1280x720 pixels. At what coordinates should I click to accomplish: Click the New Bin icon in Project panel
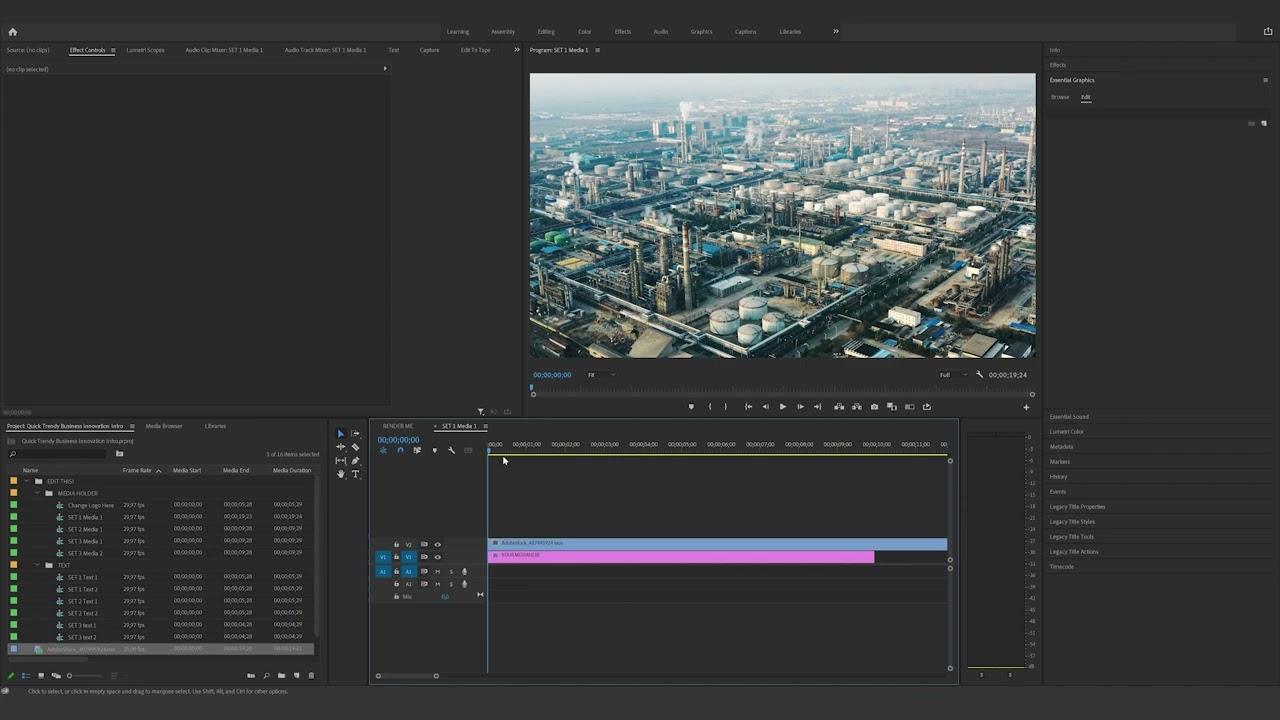point(281,676)
